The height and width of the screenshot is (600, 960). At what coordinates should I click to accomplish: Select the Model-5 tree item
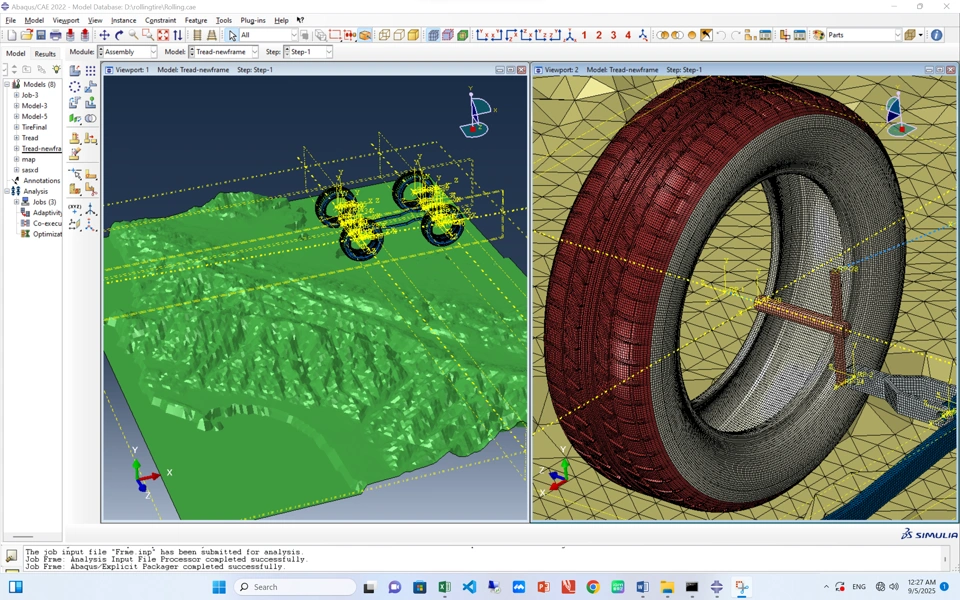click(34, 116)
